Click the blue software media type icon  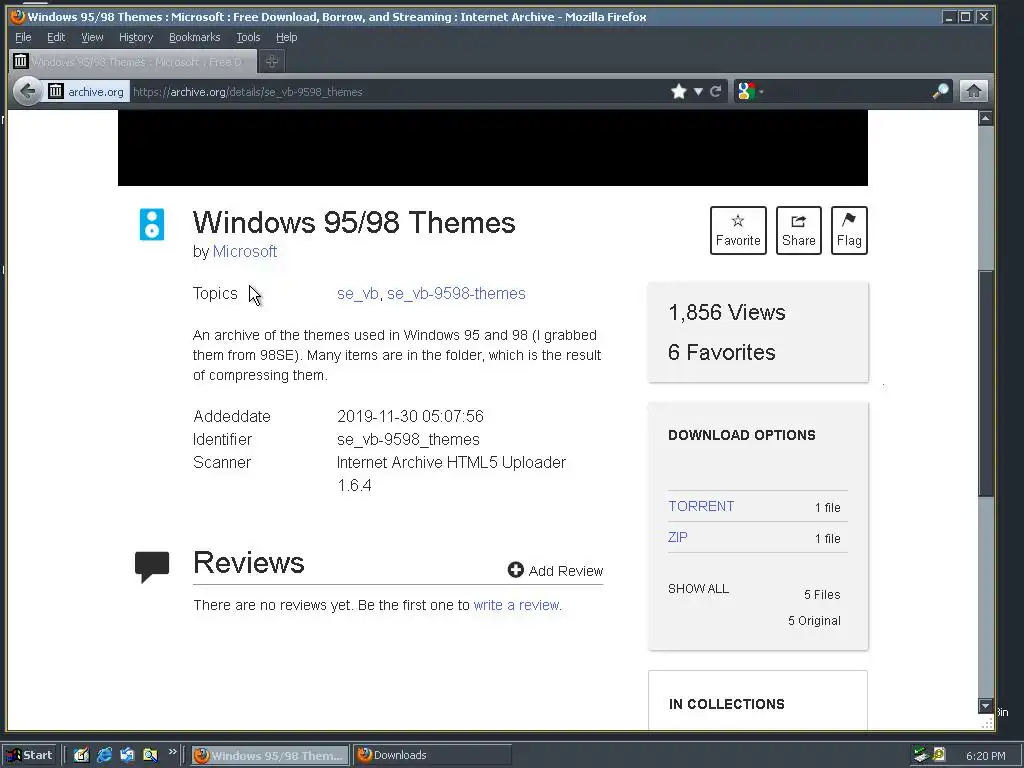click(x=152, y=225)
